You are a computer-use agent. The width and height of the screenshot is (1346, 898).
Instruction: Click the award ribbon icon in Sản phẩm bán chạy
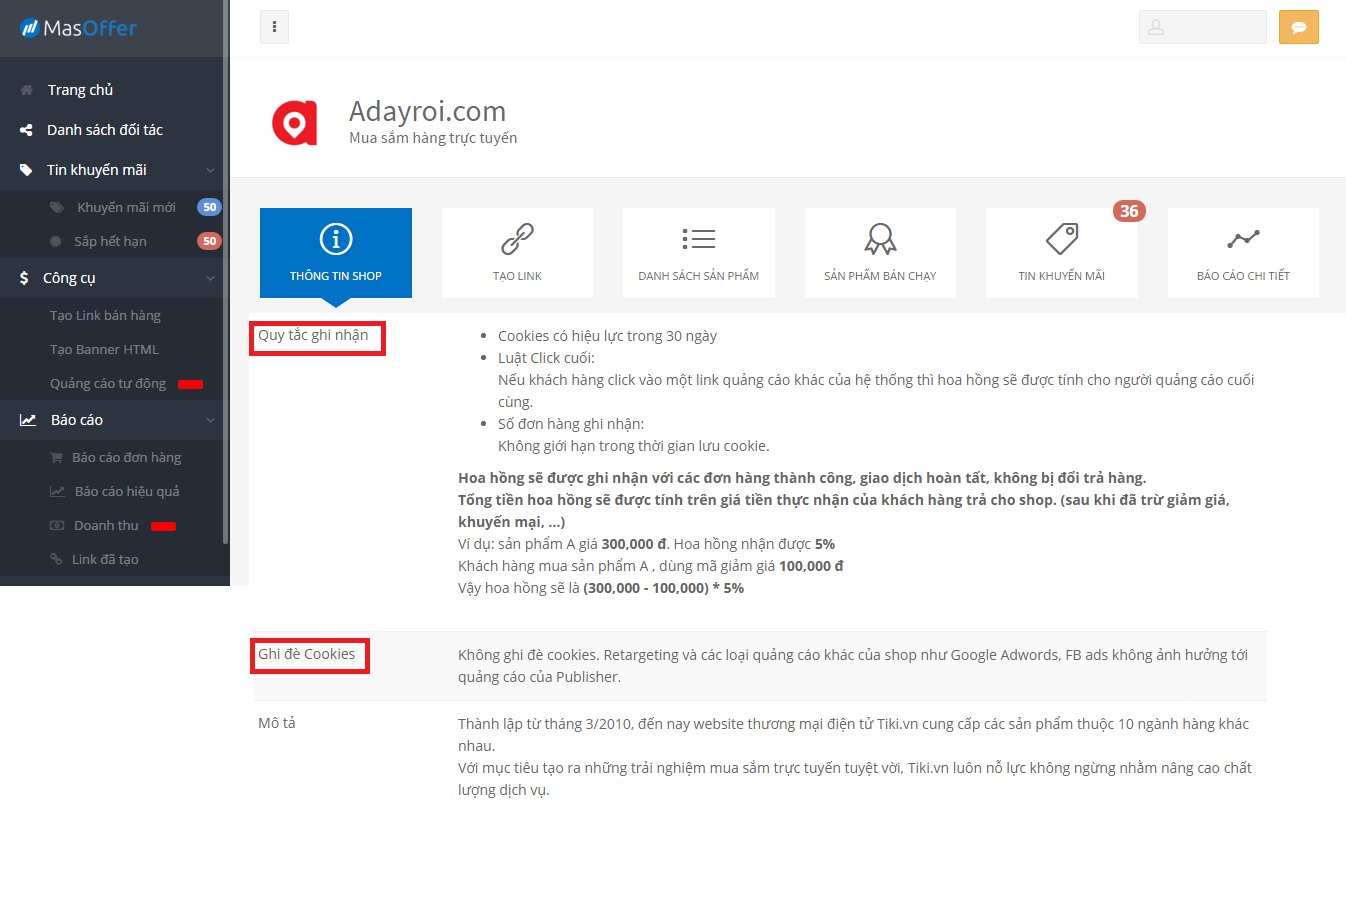880,239
